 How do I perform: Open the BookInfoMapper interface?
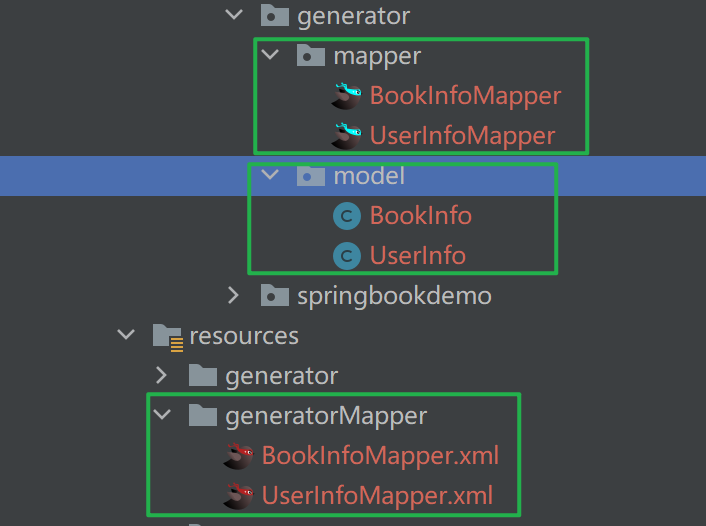pos(465,96)
